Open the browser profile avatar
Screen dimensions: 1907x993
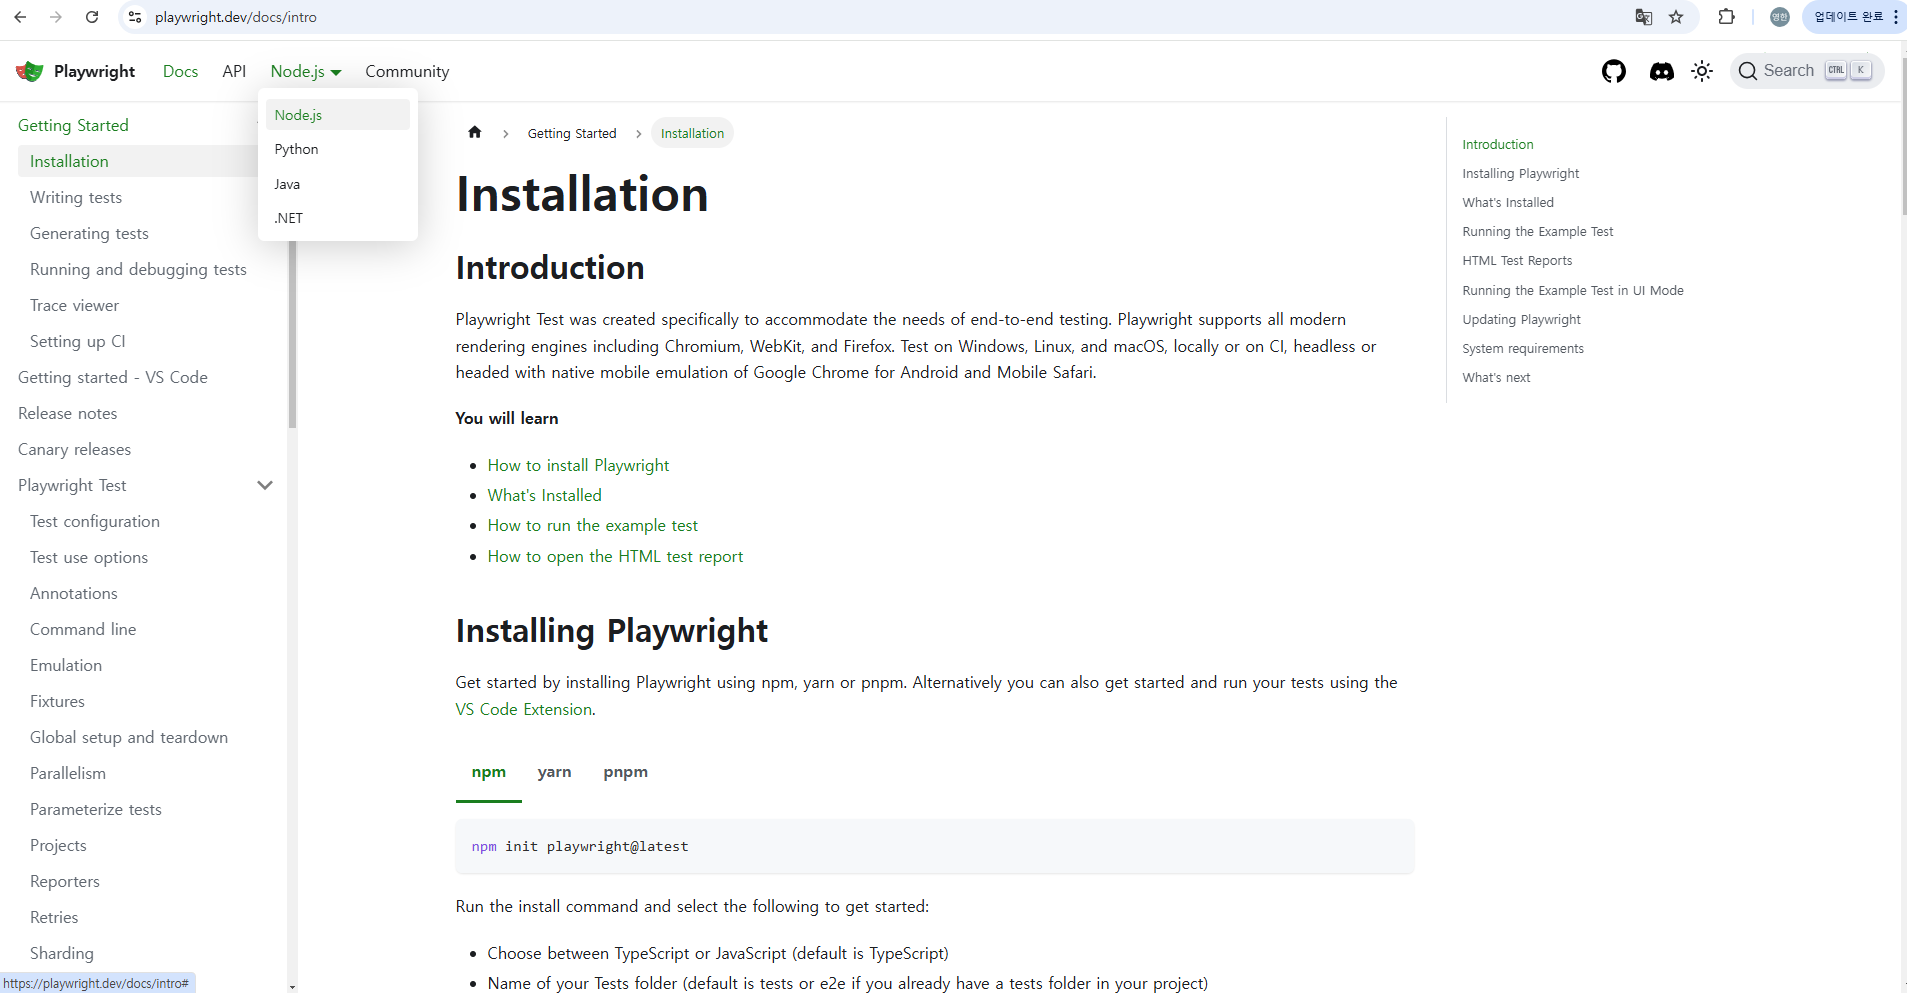click(x=1779, y=17)
